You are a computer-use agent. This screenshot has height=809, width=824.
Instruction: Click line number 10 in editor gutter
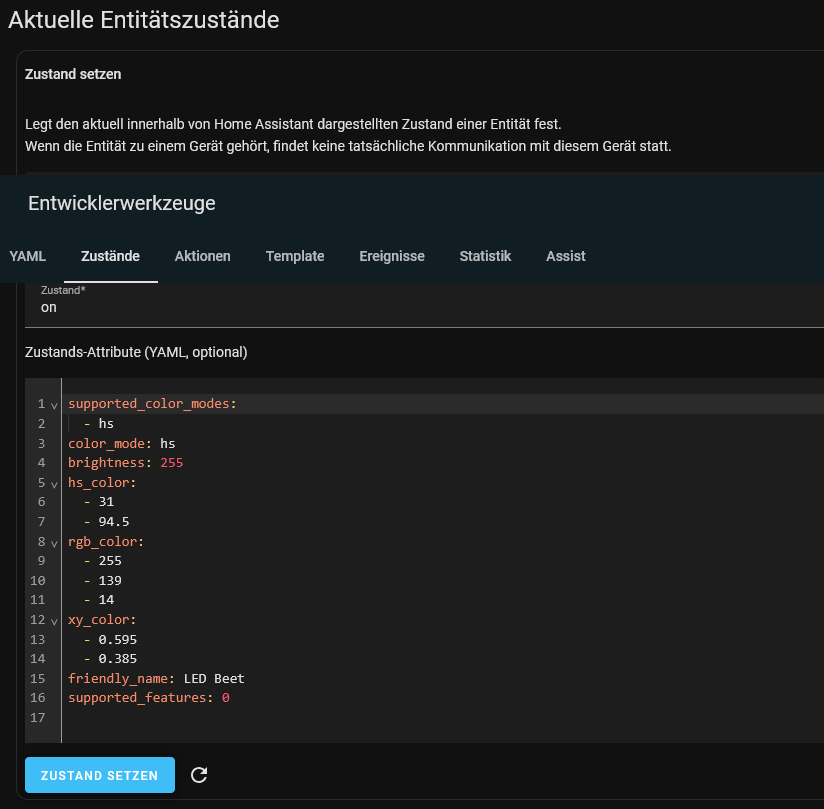pyautogui.click(x=38, y=580)
